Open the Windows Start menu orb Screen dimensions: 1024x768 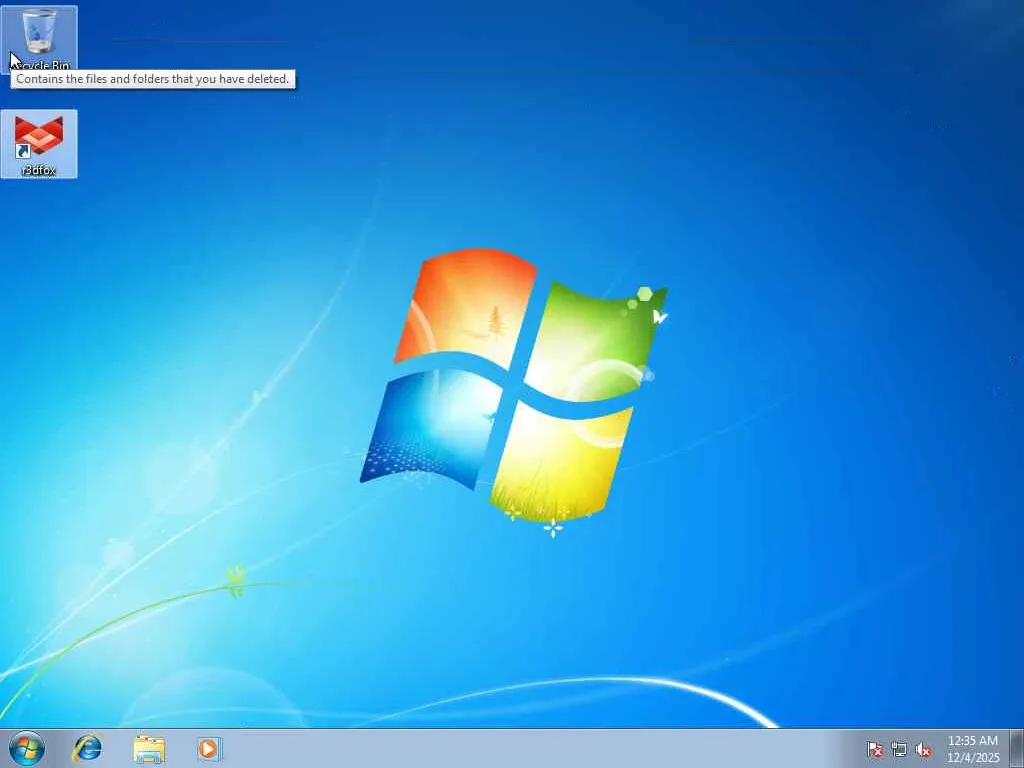click(27, 748)
